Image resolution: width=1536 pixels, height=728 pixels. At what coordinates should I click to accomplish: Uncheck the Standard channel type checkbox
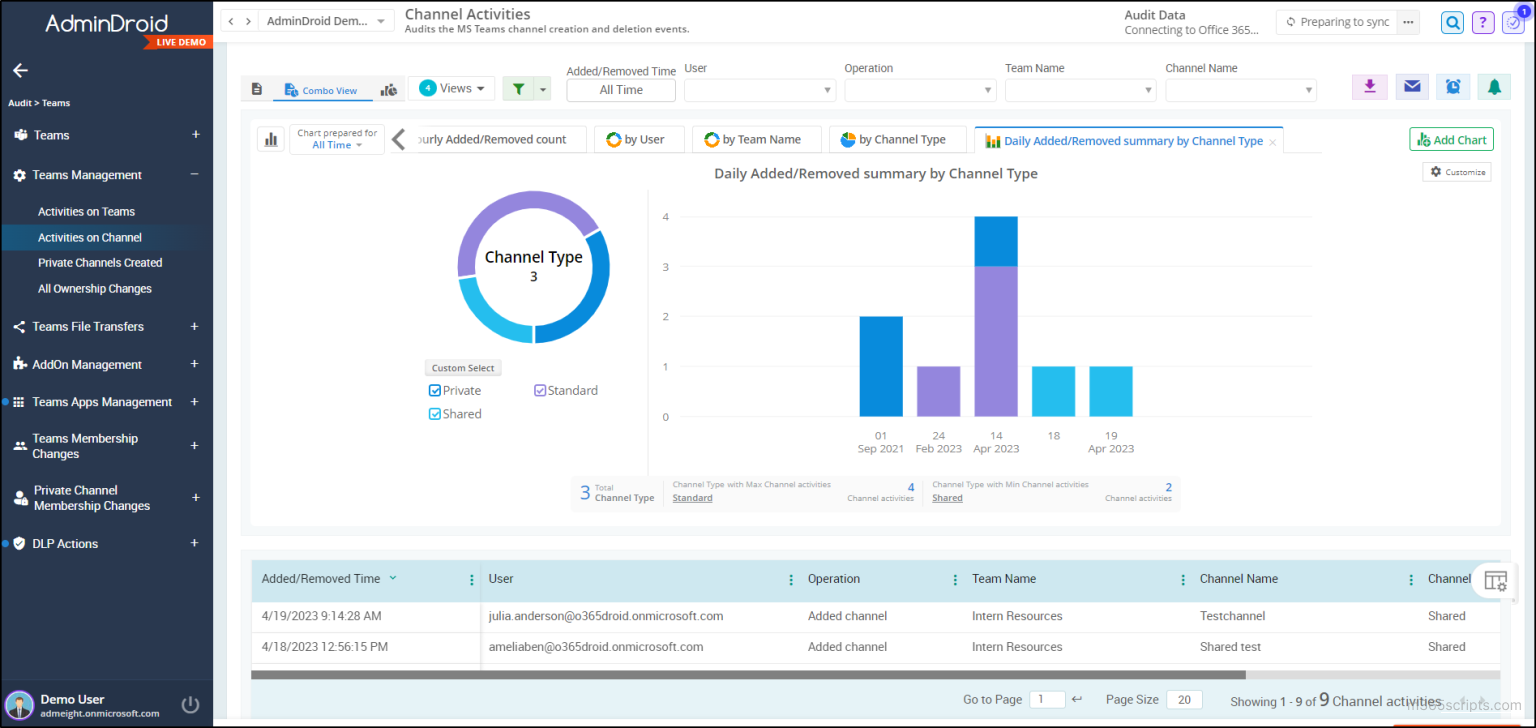pos(541,390)
